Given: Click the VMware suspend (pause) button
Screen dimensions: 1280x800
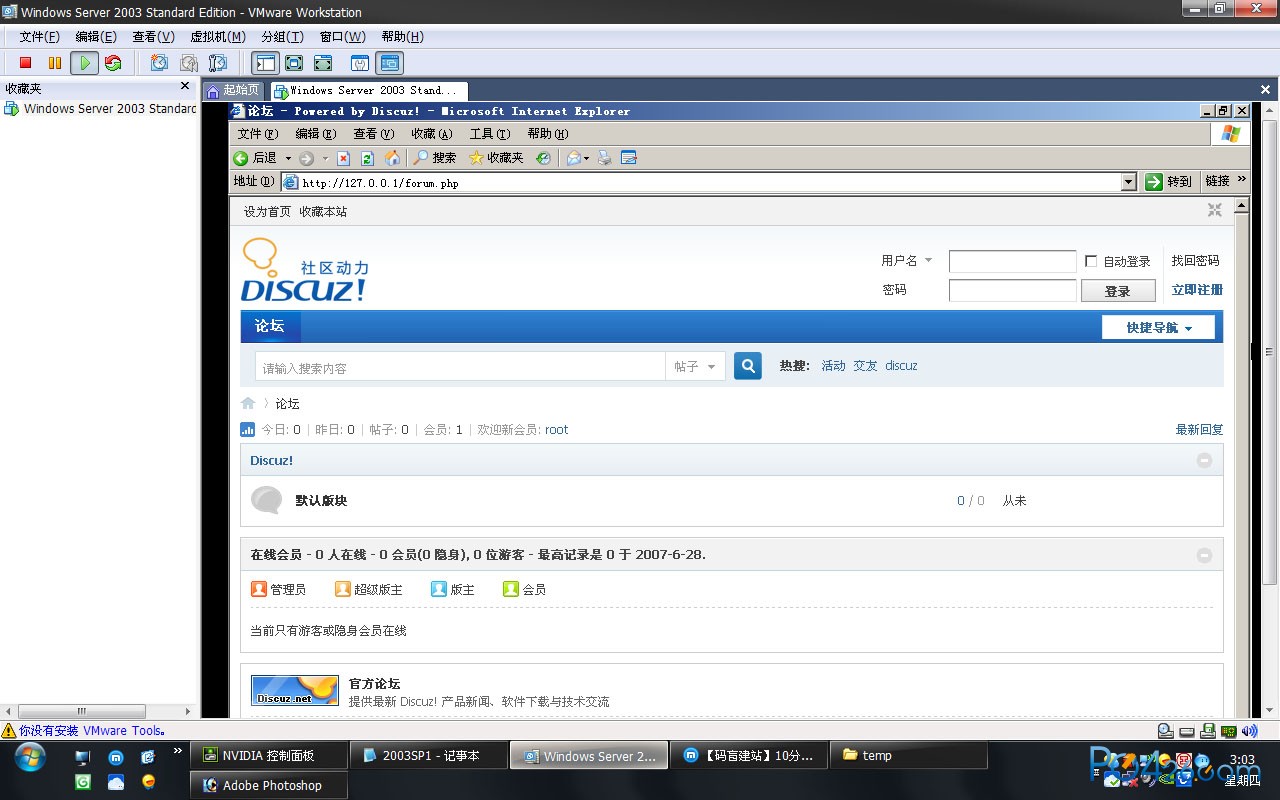Looking at the screenshot, I should [55, 63].
